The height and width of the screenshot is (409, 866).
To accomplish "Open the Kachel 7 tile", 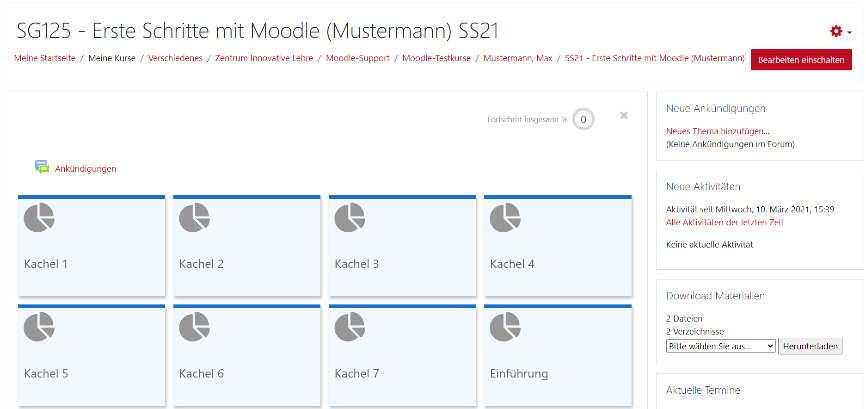I will pyautogui.click(x=401, y=355).
